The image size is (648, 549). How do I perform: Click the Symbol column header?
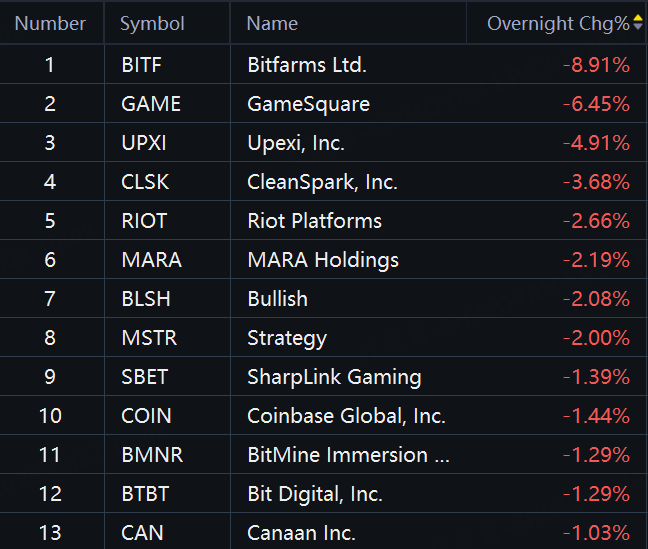coord(152,24)
